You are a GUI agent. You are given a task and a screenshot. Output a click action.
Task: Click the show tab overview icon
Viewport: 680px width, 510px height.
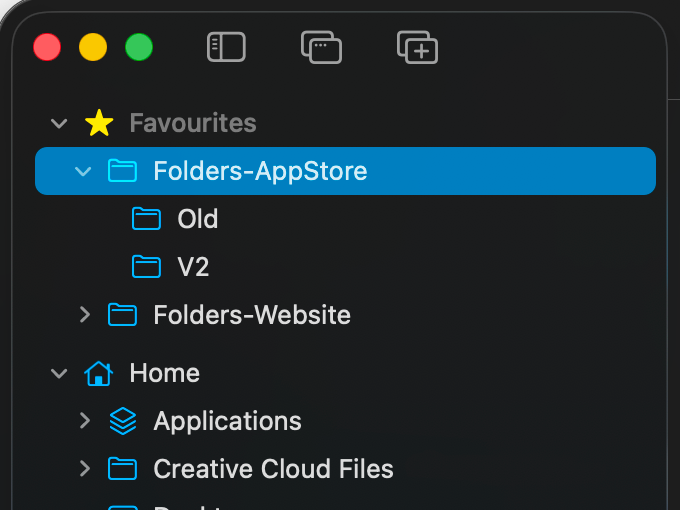(x=321, y=47)
